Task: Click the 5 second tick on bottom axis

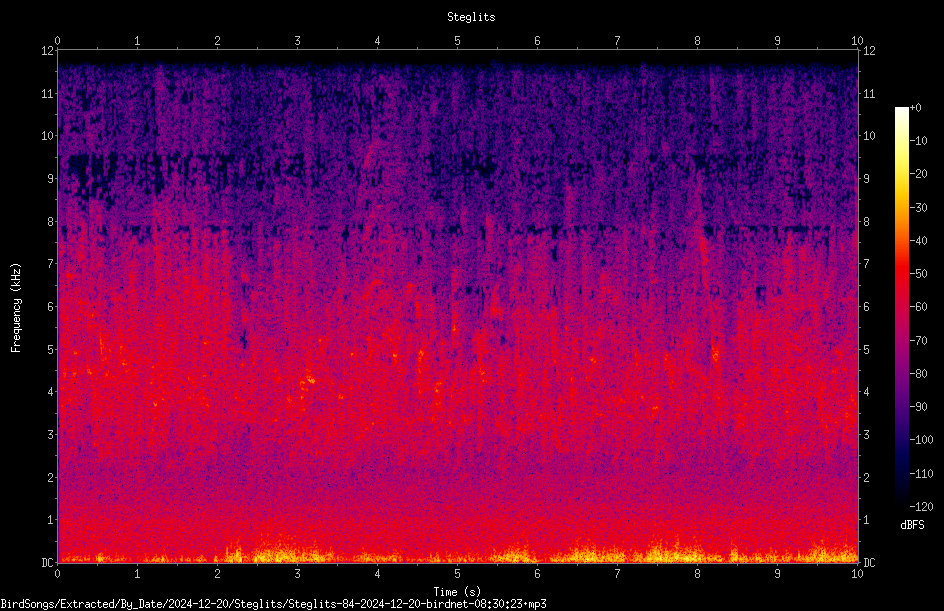Action: pyautogui.click(x=458, y=574)
